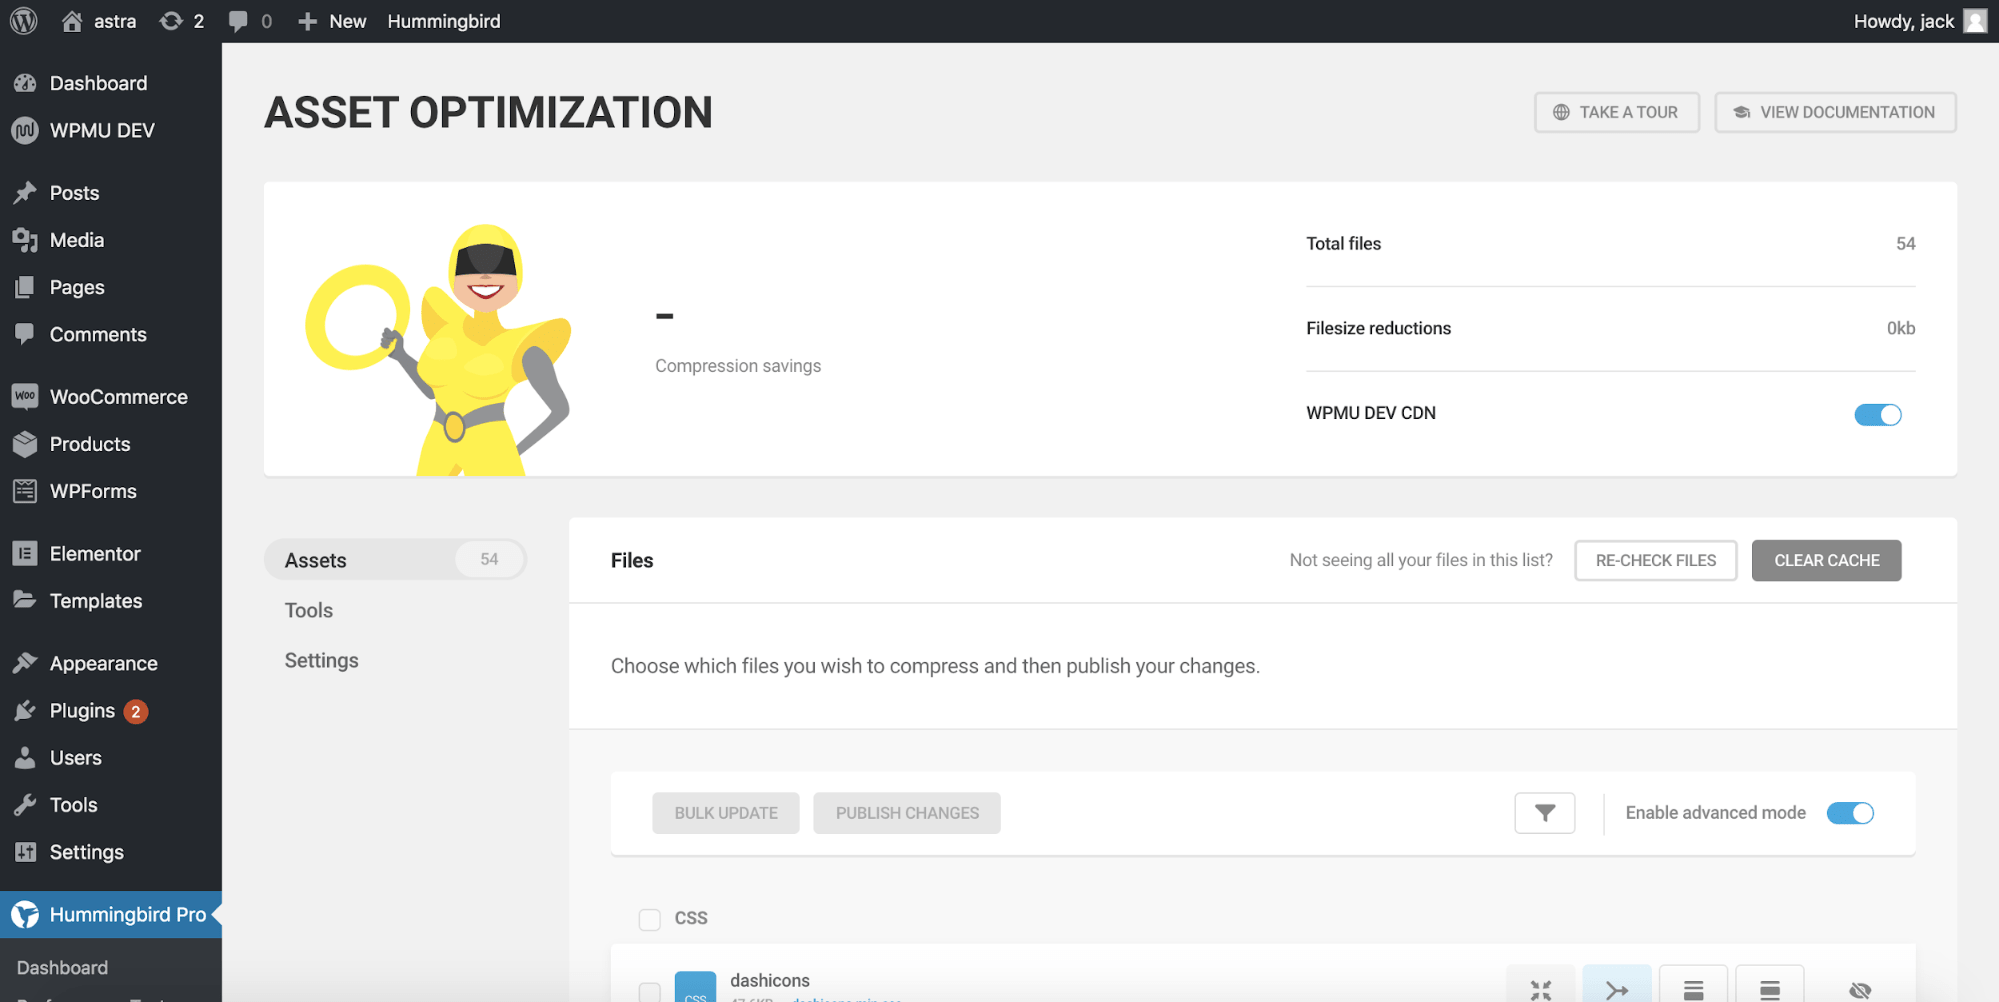Click the RE-CHECK FILES button
Screen dimensions: 1999x1002
[x=1655, y=560]
